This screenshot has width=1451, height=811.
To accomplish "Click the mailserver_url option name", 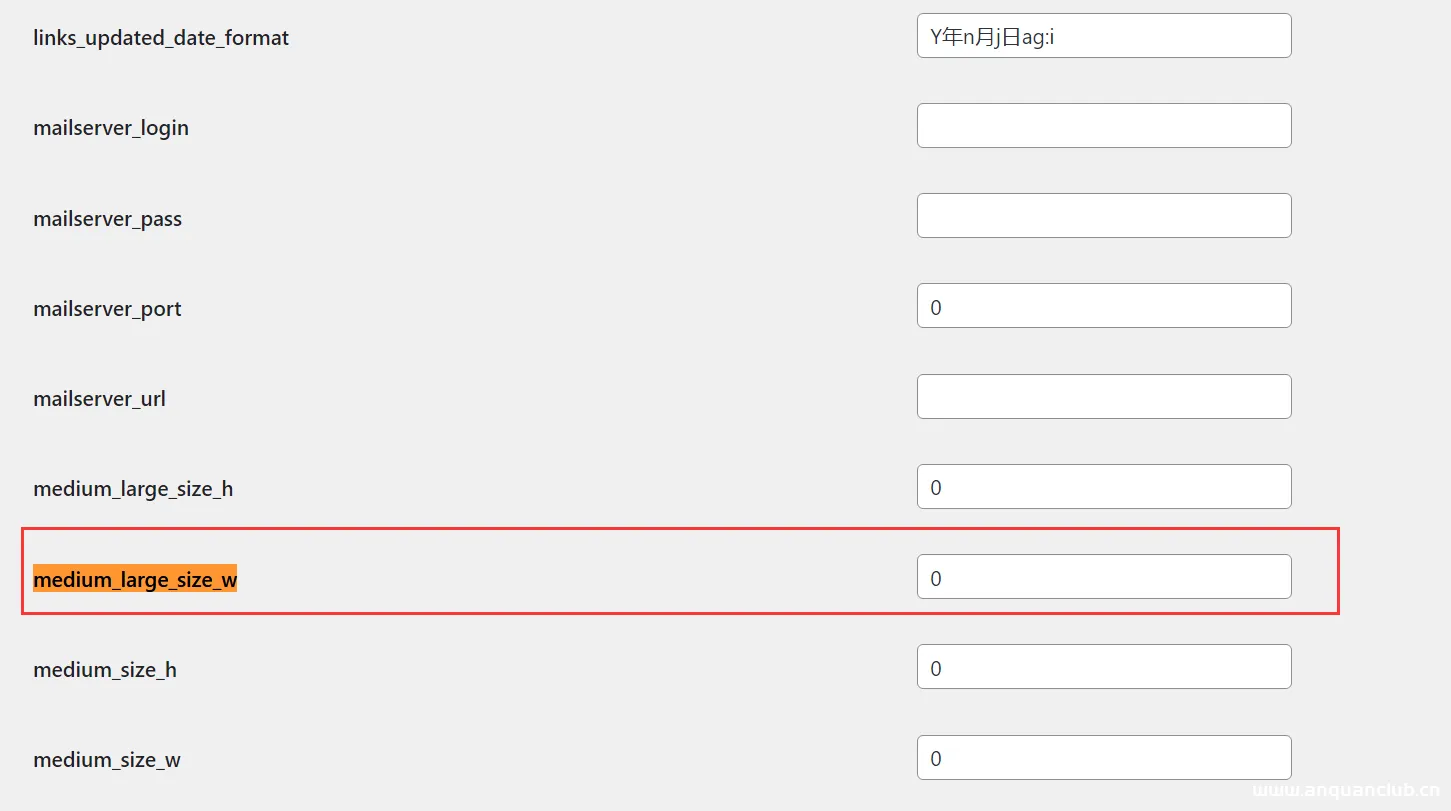I will (x=99, y=399).
